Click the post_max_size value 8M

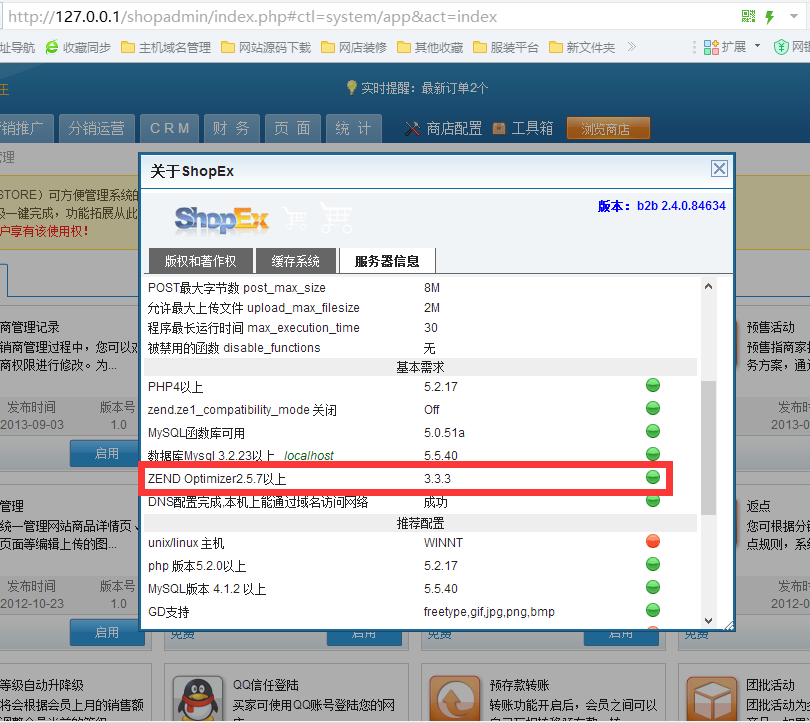point(432,288)
